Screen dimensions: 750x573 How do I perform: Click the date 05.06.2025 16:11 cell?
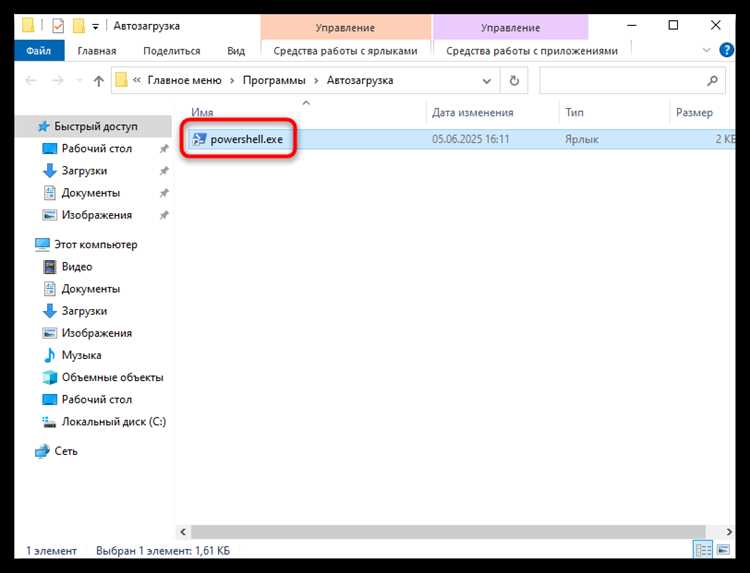(x=471, y=139)
